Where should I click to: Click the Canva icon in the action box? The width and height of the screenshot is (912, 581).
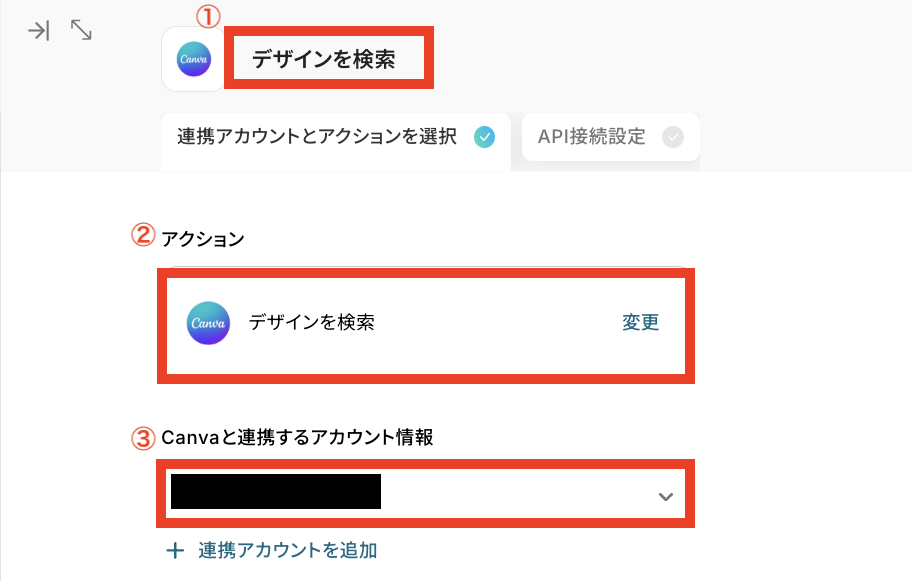click(208, 323)
